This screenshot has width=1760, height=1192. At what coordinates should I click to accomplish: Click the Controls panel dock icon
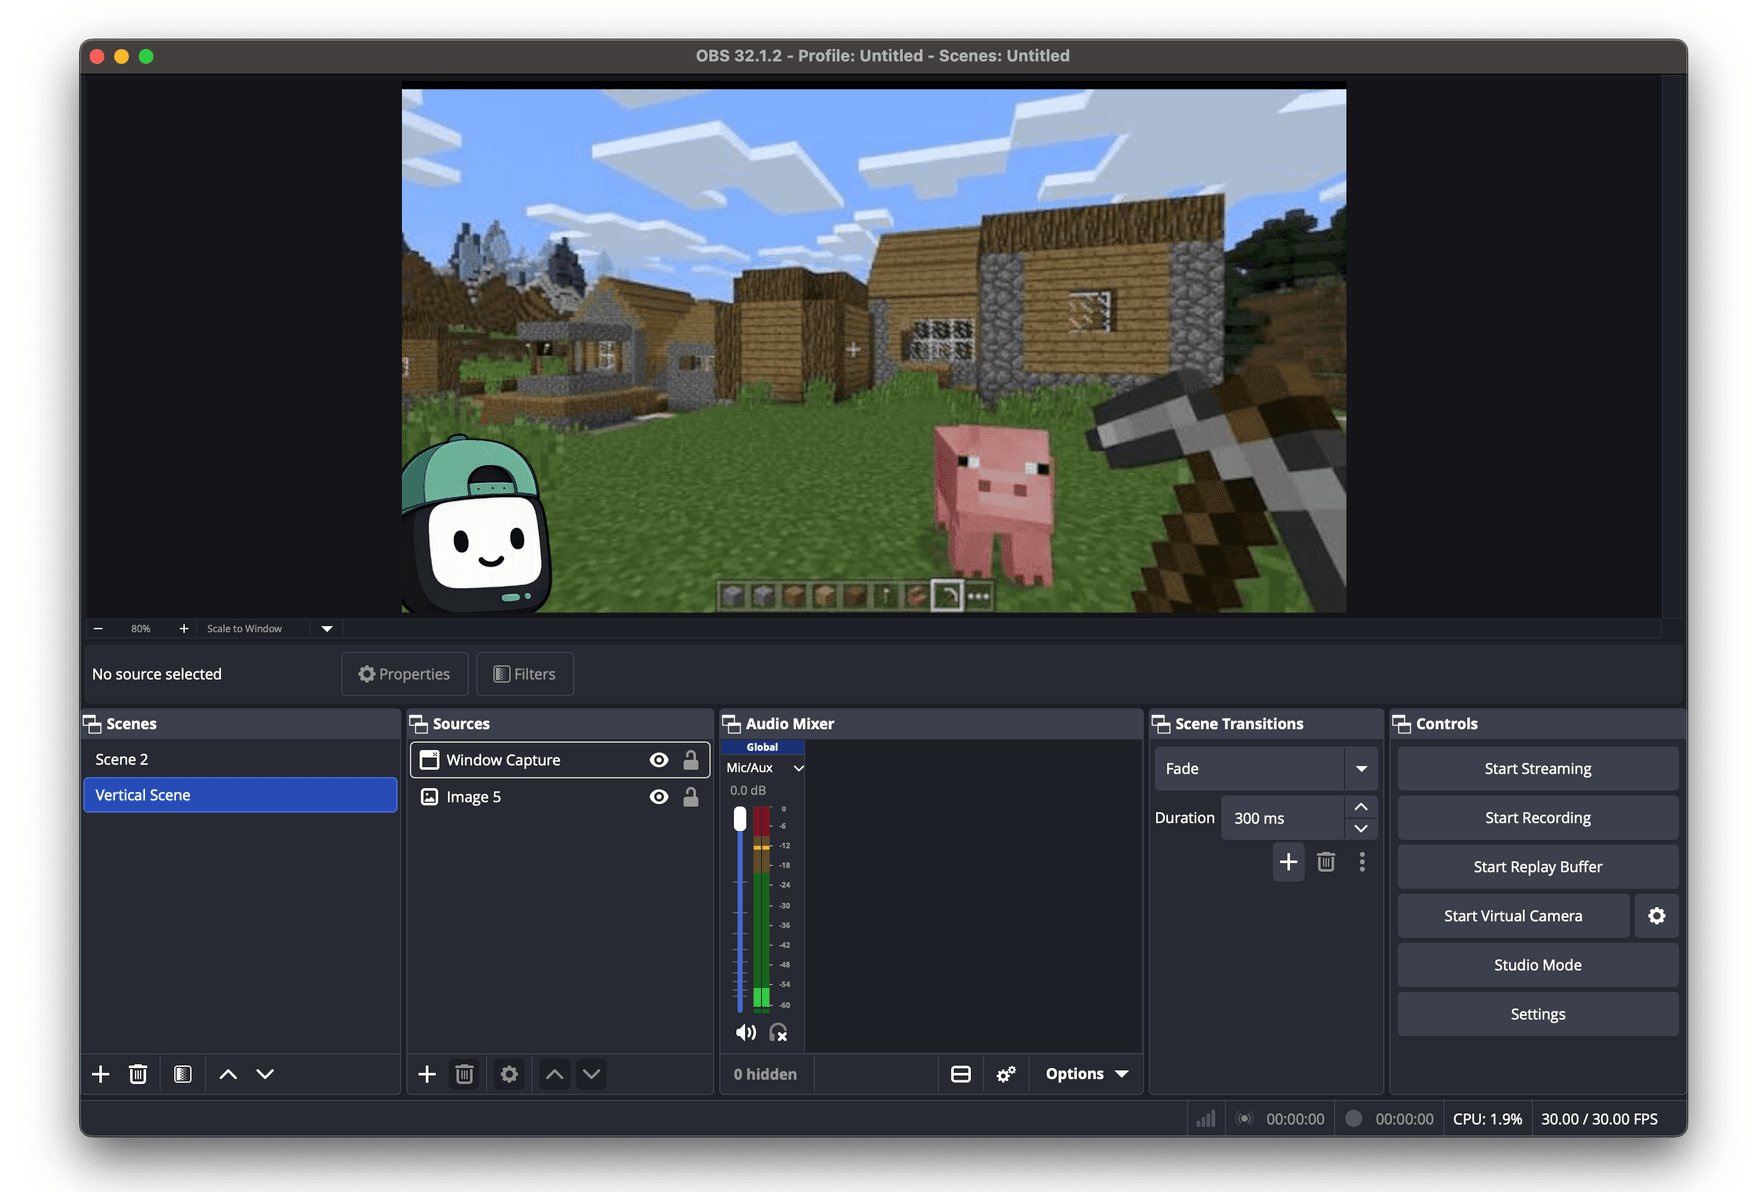click(x=1402, y=724)
